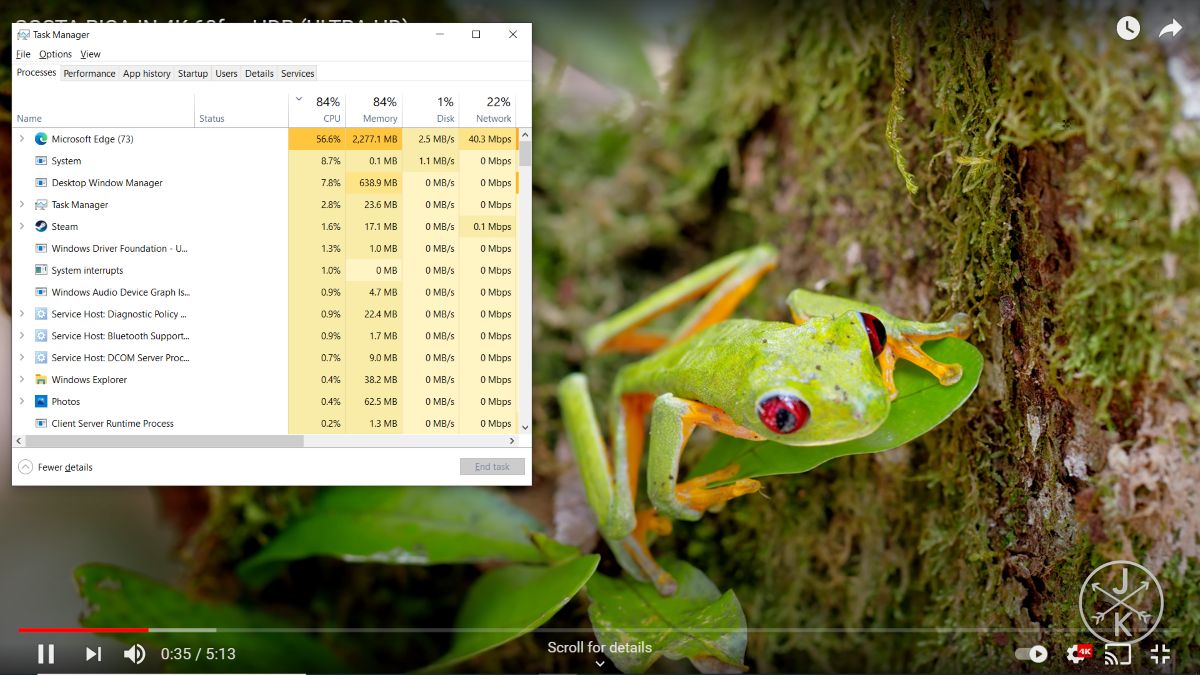Click System process icon

point(41,161)
